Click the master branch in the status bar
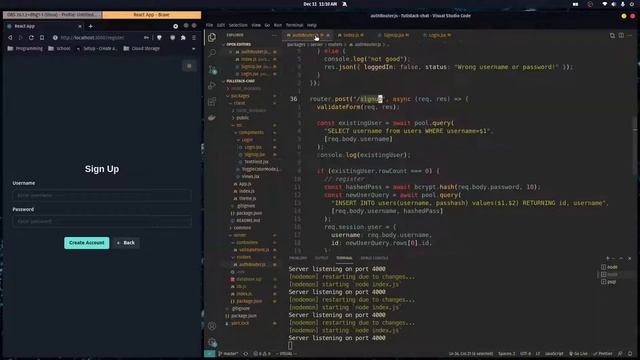Viewport: 640px width, 360px height. [x=228, y=353]
